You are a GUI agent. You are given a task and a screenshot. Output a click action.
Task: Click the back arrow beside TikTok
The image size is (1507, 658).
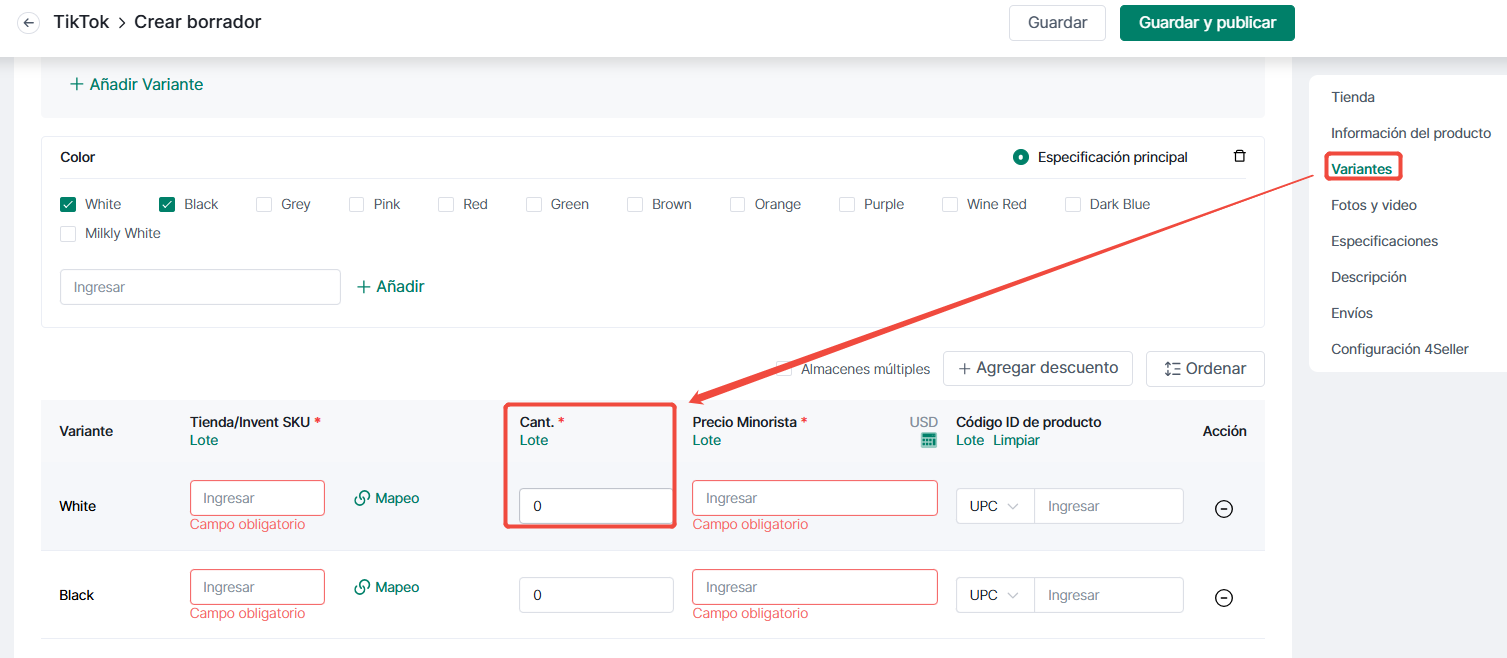point(29,22)
